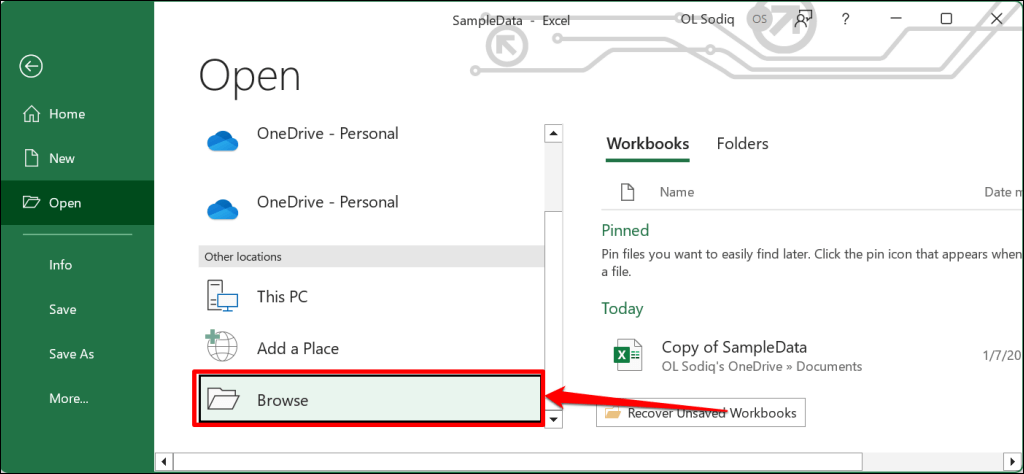This screenshot has width=1024, height=474.
Task: Sort files by the Name column header
Action: click(676, 192)
